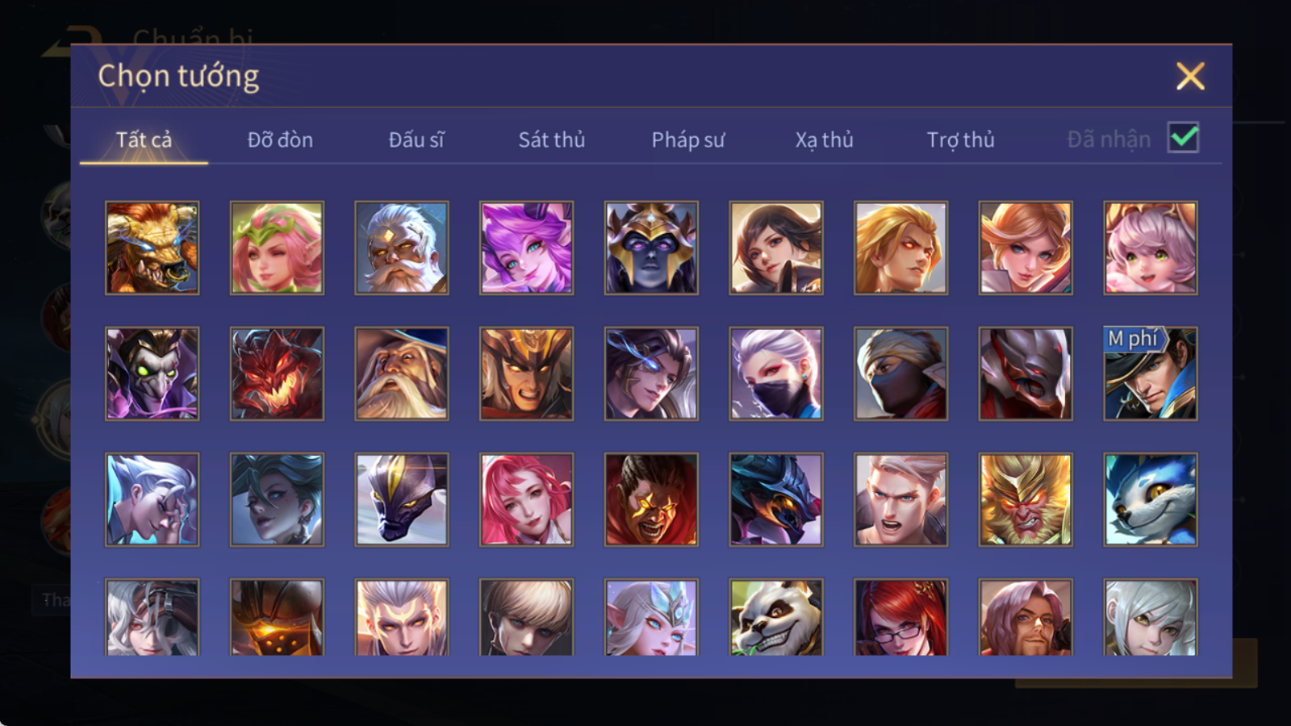Viewport: 1291px width, 726px height.
Task: Open the 'Sát thủ' tab
Action: click(x=551, y=140)
